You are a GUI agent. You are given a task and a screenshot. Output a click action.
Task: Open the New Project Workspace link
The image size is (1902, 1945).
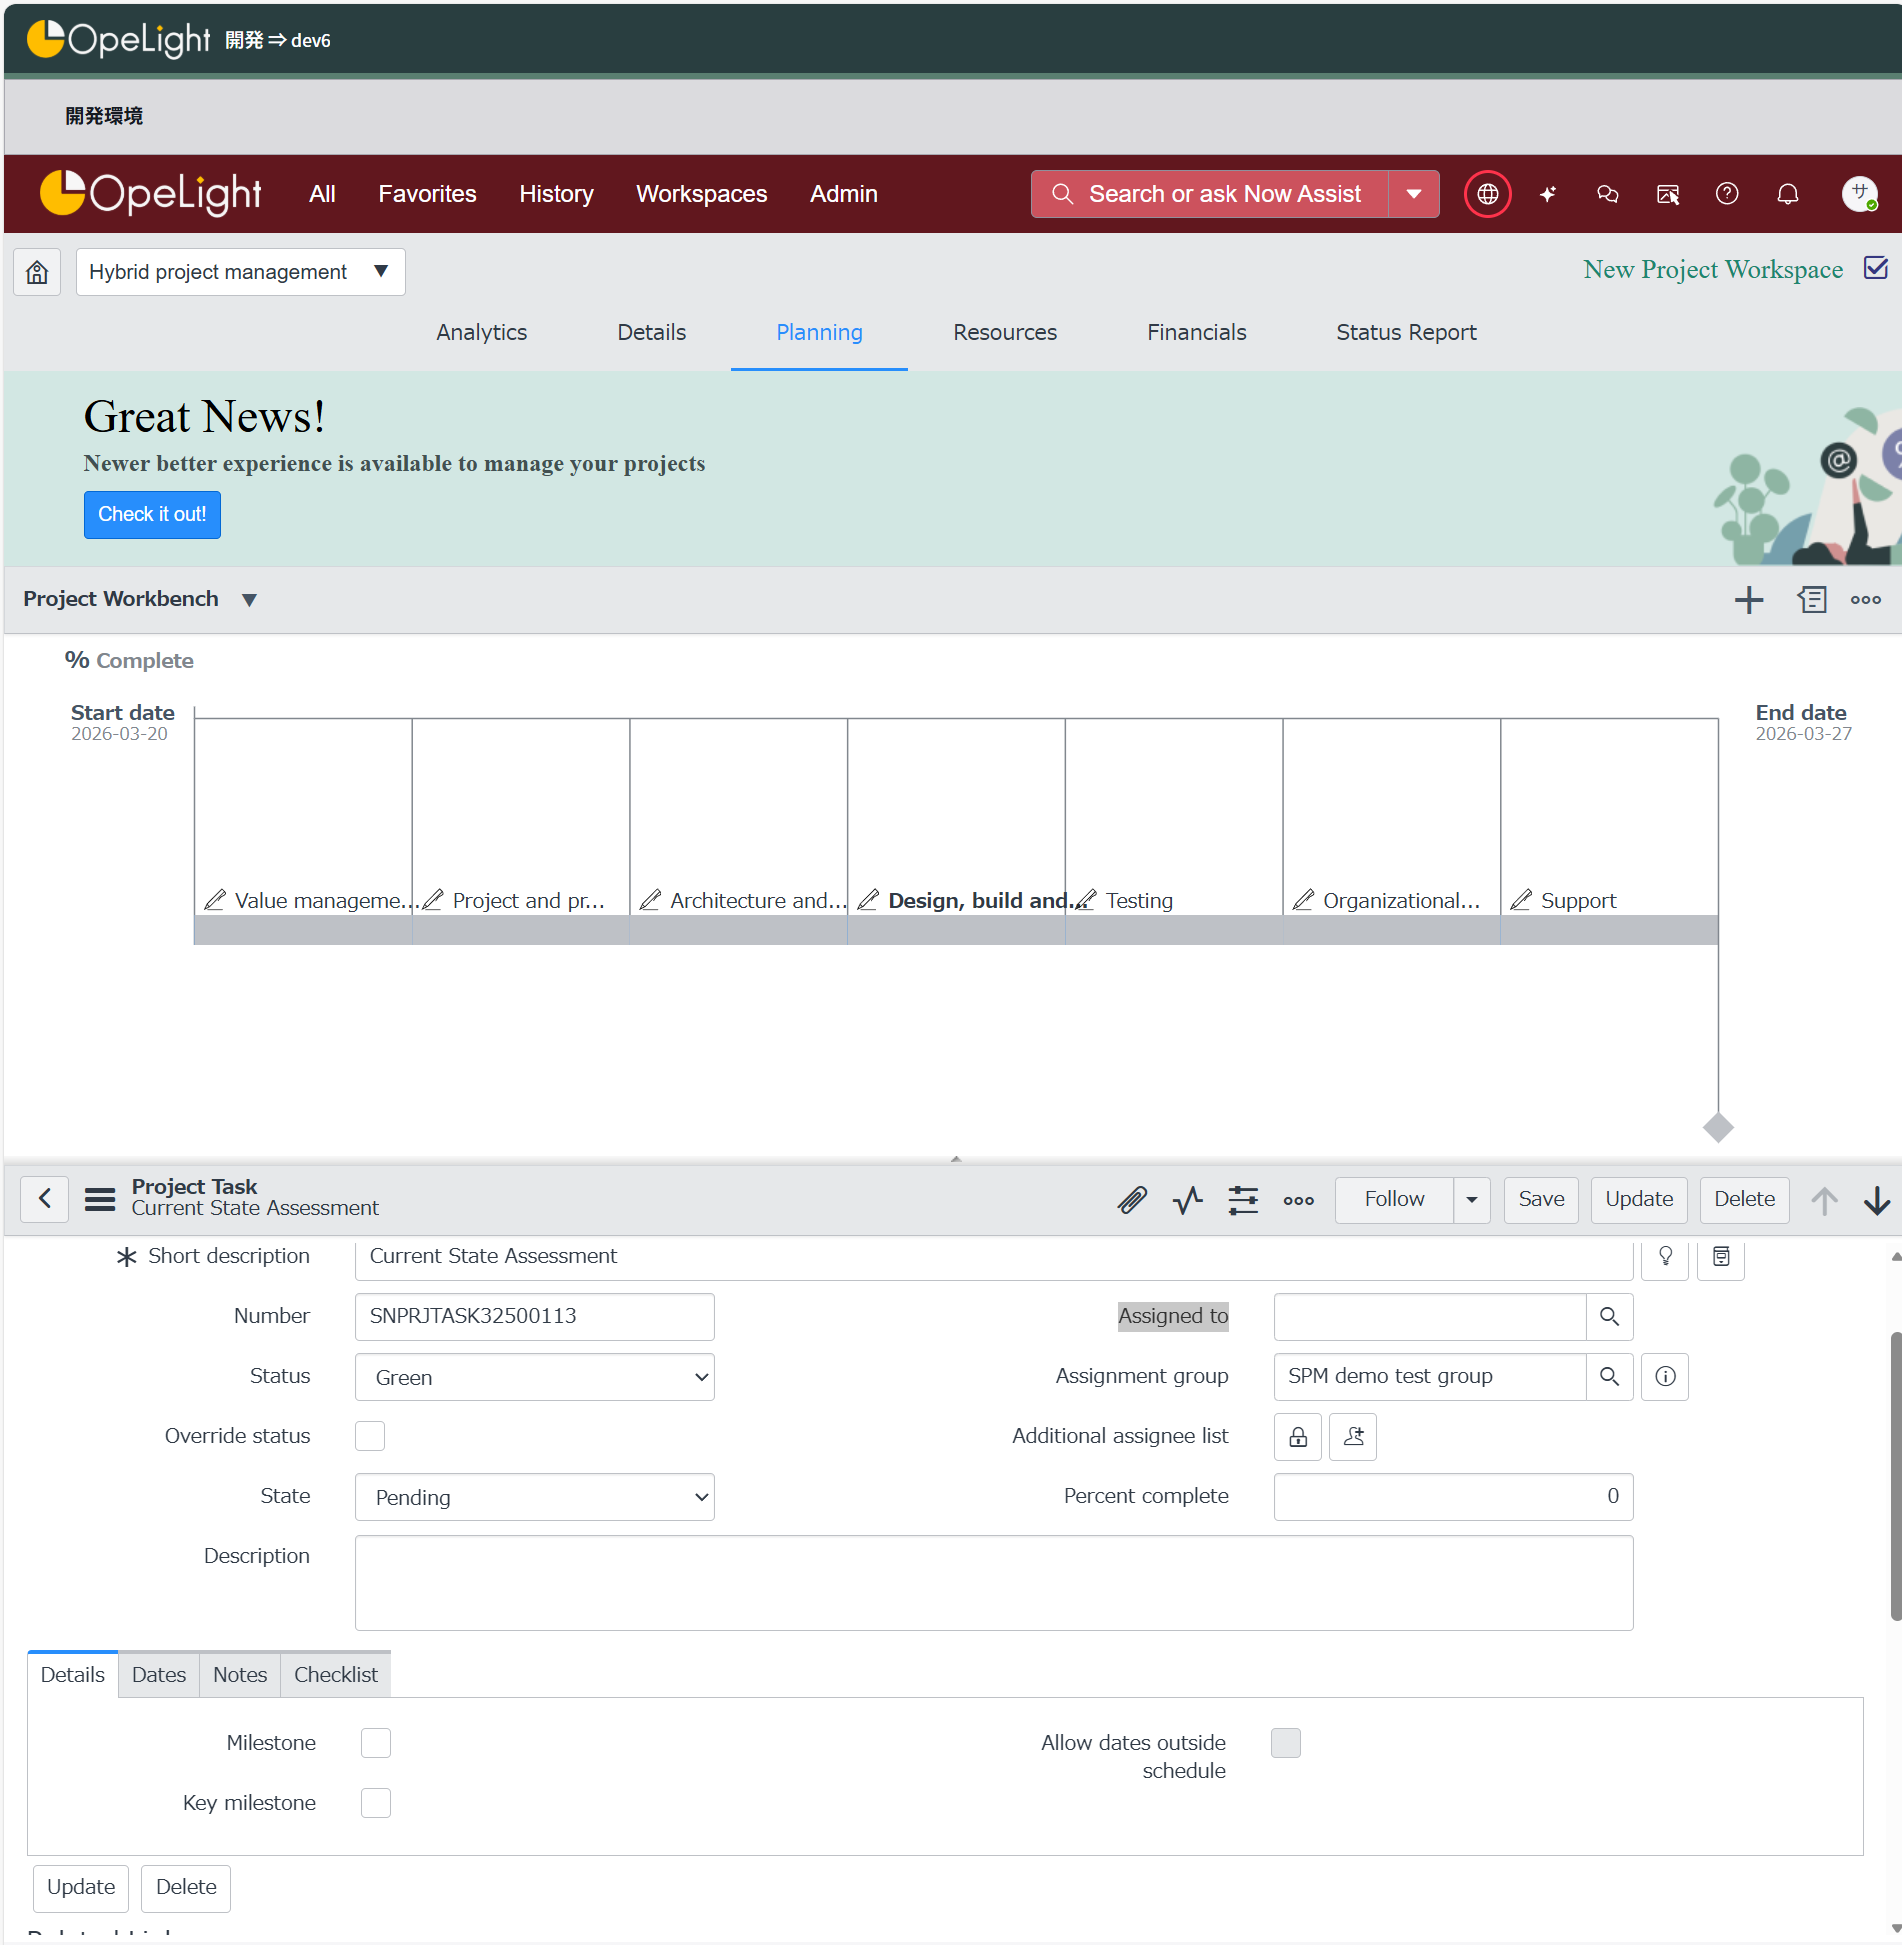pyautogui.click(x=1712, y=269)
